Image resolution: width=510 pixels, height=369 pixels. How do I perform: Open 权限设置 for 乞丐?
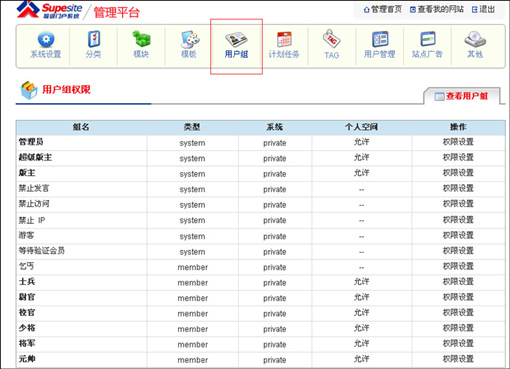458,266
